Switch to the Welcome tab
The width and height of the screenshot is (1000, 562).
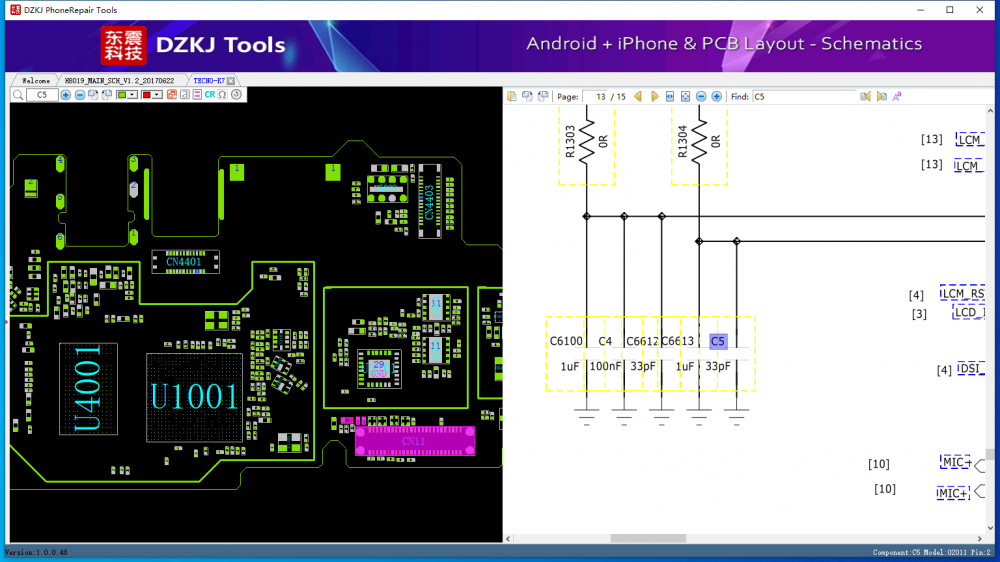36,80
